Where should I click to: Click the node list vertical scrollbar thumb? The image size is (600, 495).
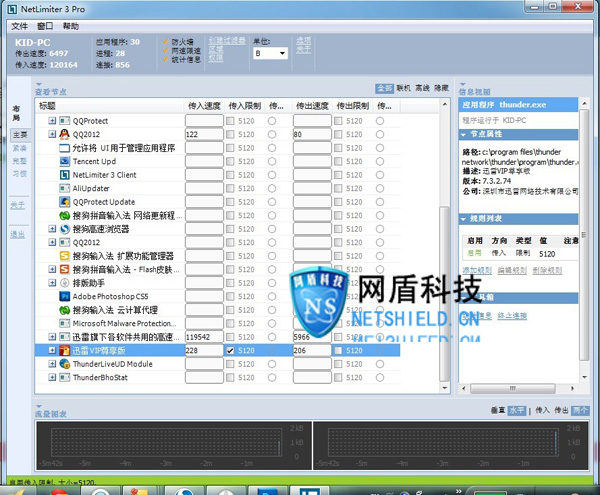(444, 294)
